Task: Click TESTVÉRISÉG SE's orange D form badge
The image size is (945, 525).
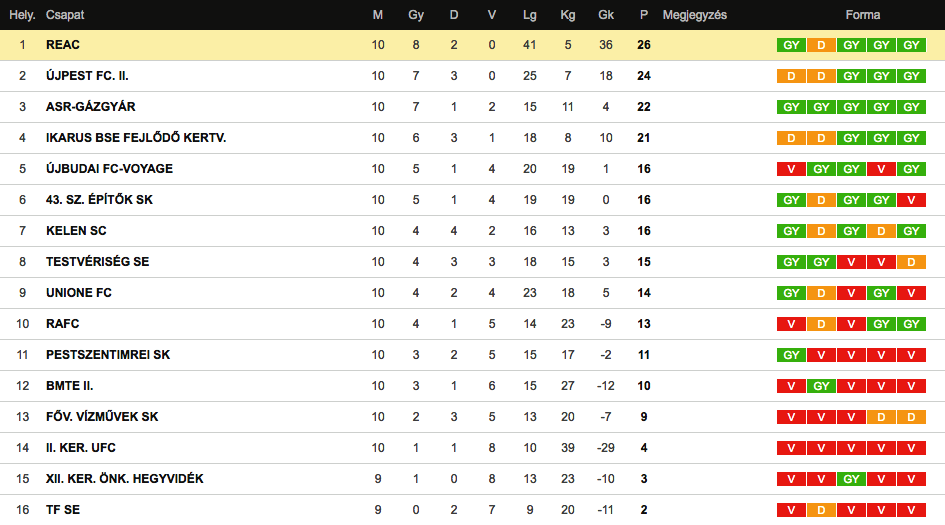Action: point(911,262)
